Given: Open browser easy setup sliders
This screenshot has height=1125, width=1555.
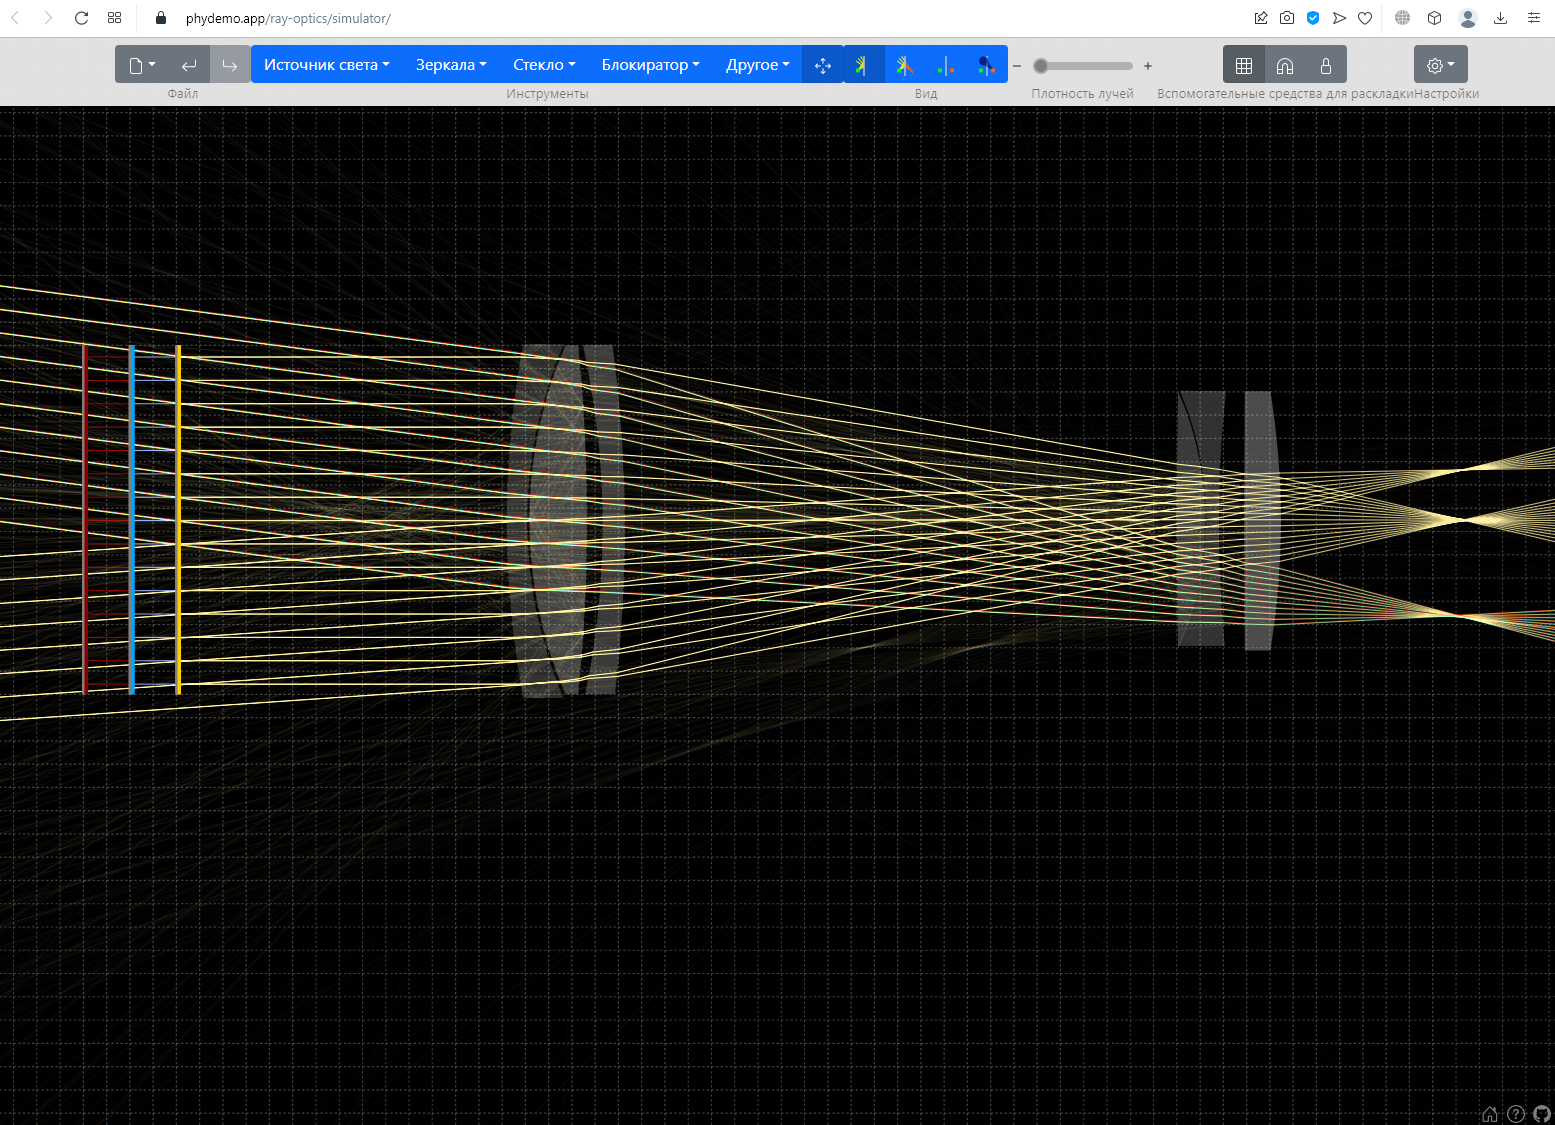Looking at the screenshot, I should pyautogui.click(x=1534, y=18).
